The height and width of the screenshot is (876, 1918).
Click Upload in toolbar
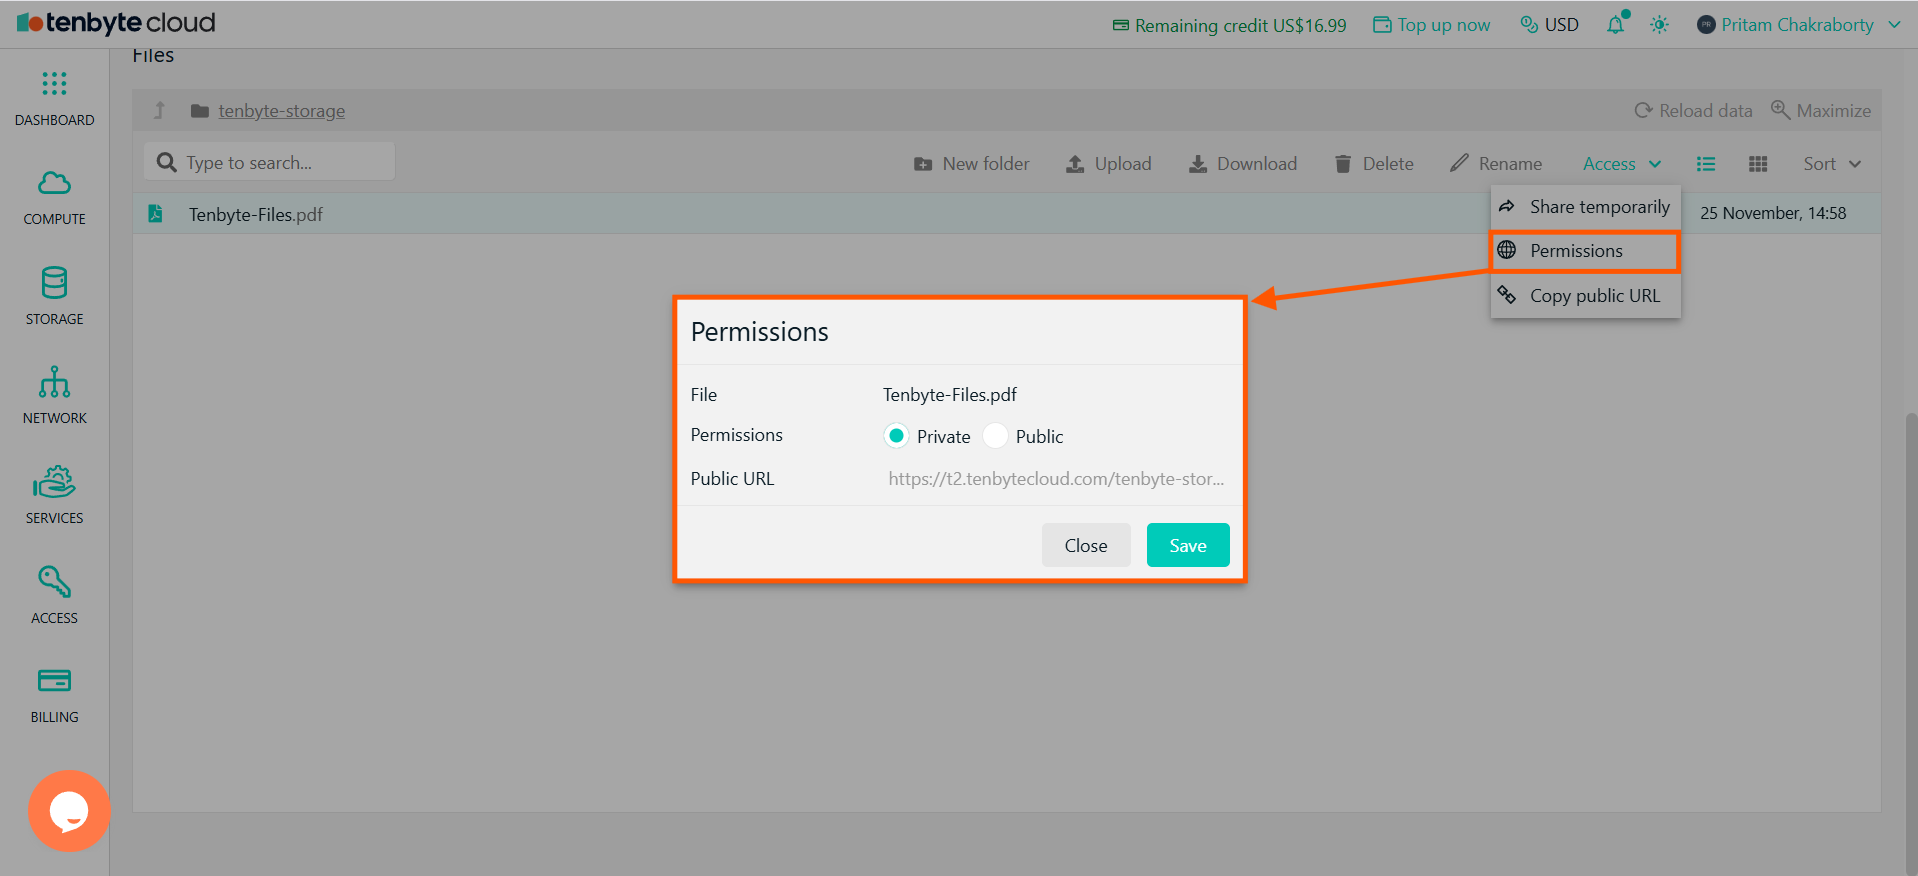[x=1108, y=164]
